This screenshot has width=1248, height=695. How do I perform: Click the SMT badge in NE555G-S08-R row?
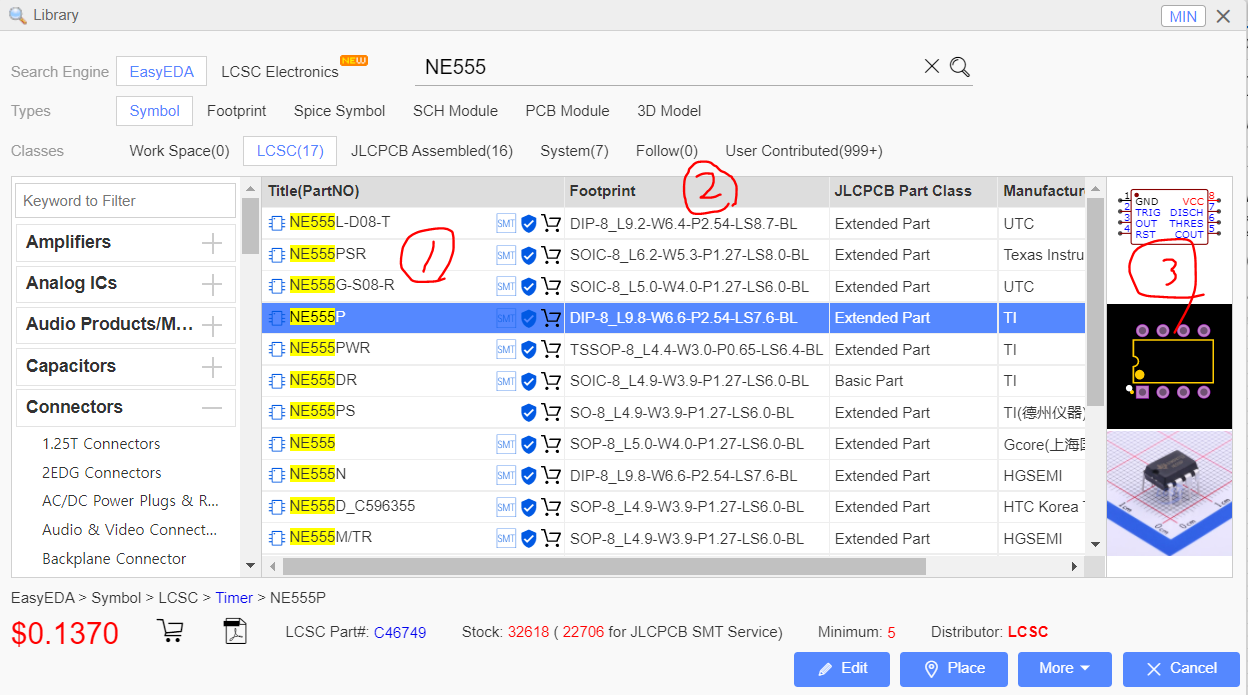(x=506, y=286)
